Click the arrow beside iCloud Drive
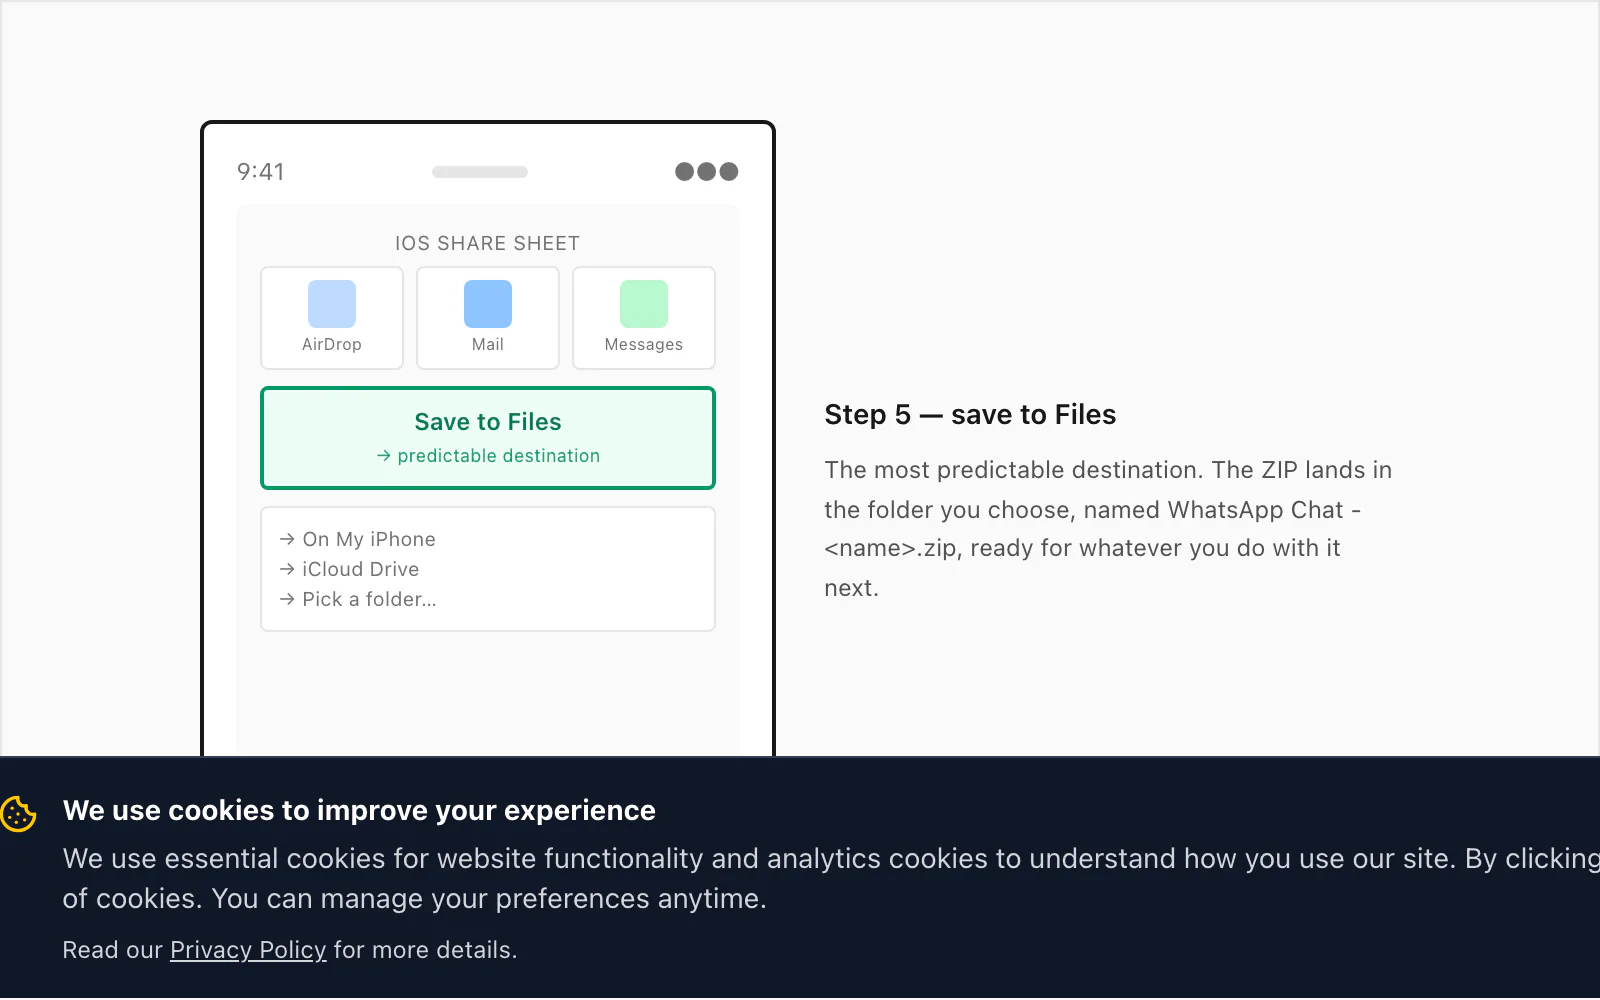Viewport: 1600px width, 1000px height. pos(287,569)
